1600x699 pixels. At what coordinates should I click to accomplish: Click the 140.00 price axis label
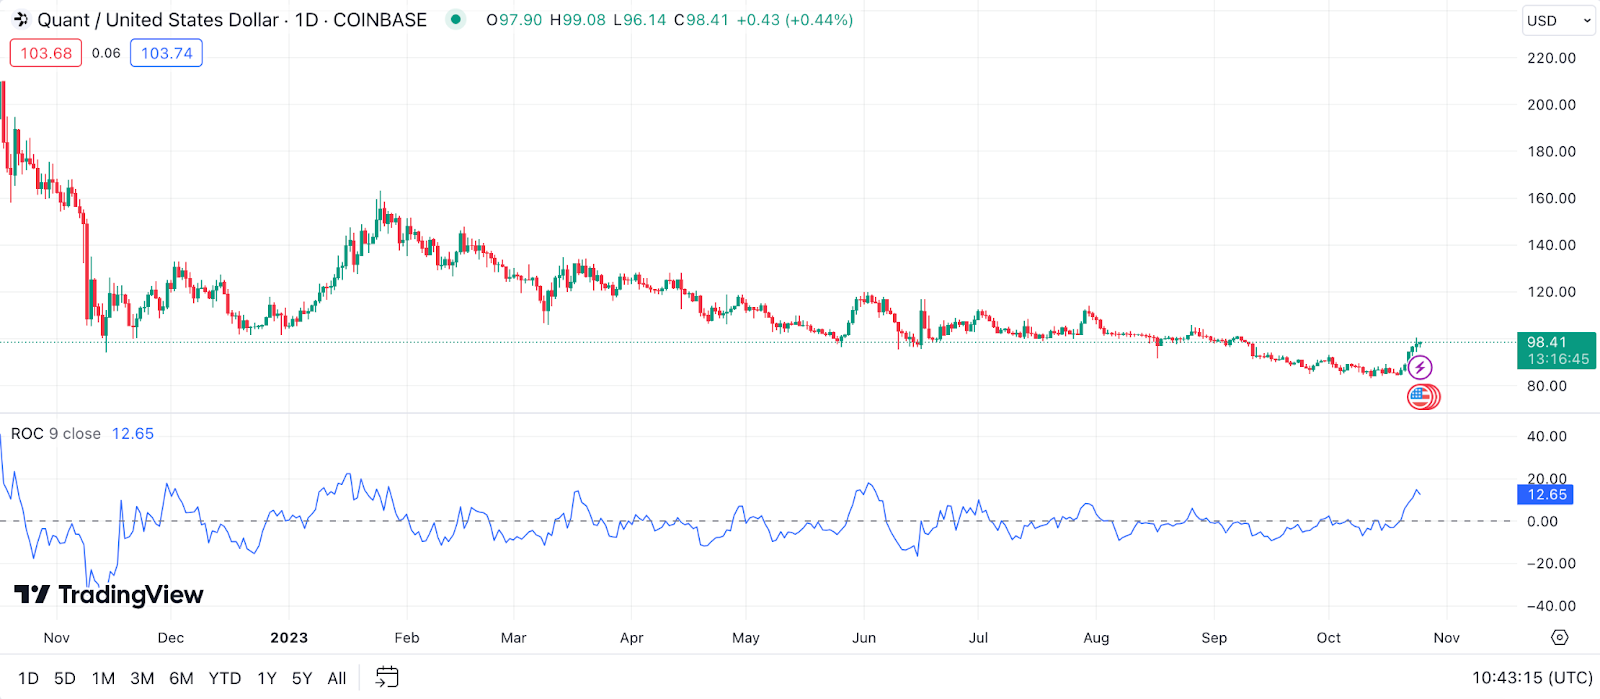pyautogui.click(x=1551, y=245)
